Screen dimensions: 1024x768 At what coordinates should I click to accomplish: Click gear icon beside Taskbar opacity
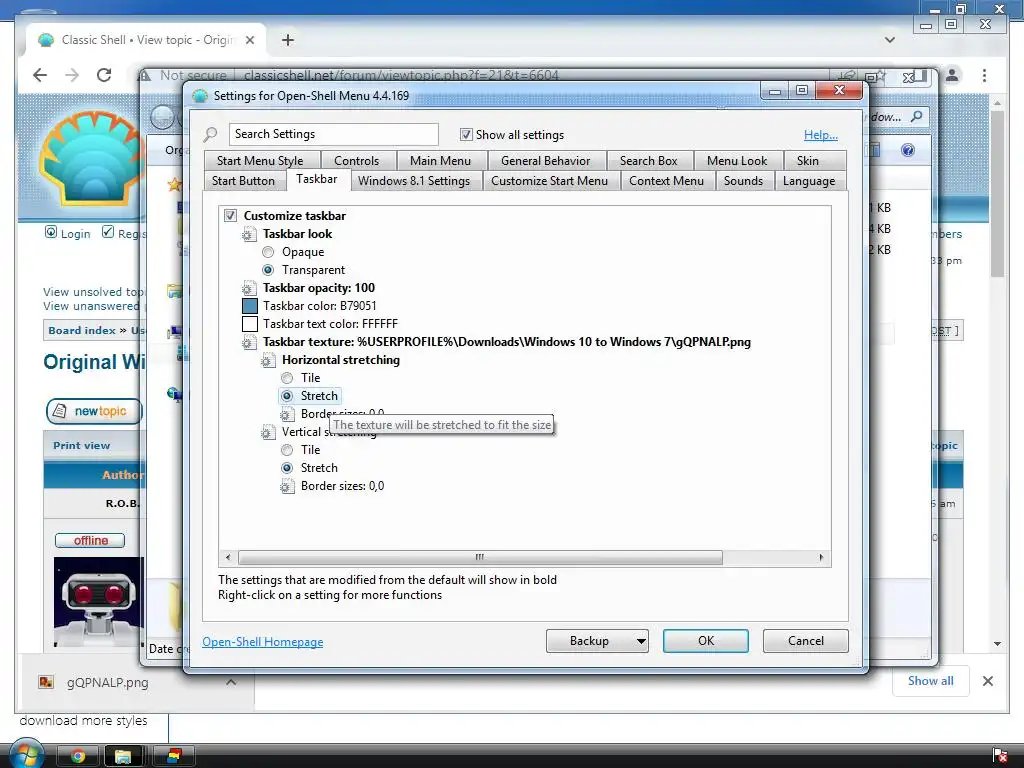coord(249,288)
